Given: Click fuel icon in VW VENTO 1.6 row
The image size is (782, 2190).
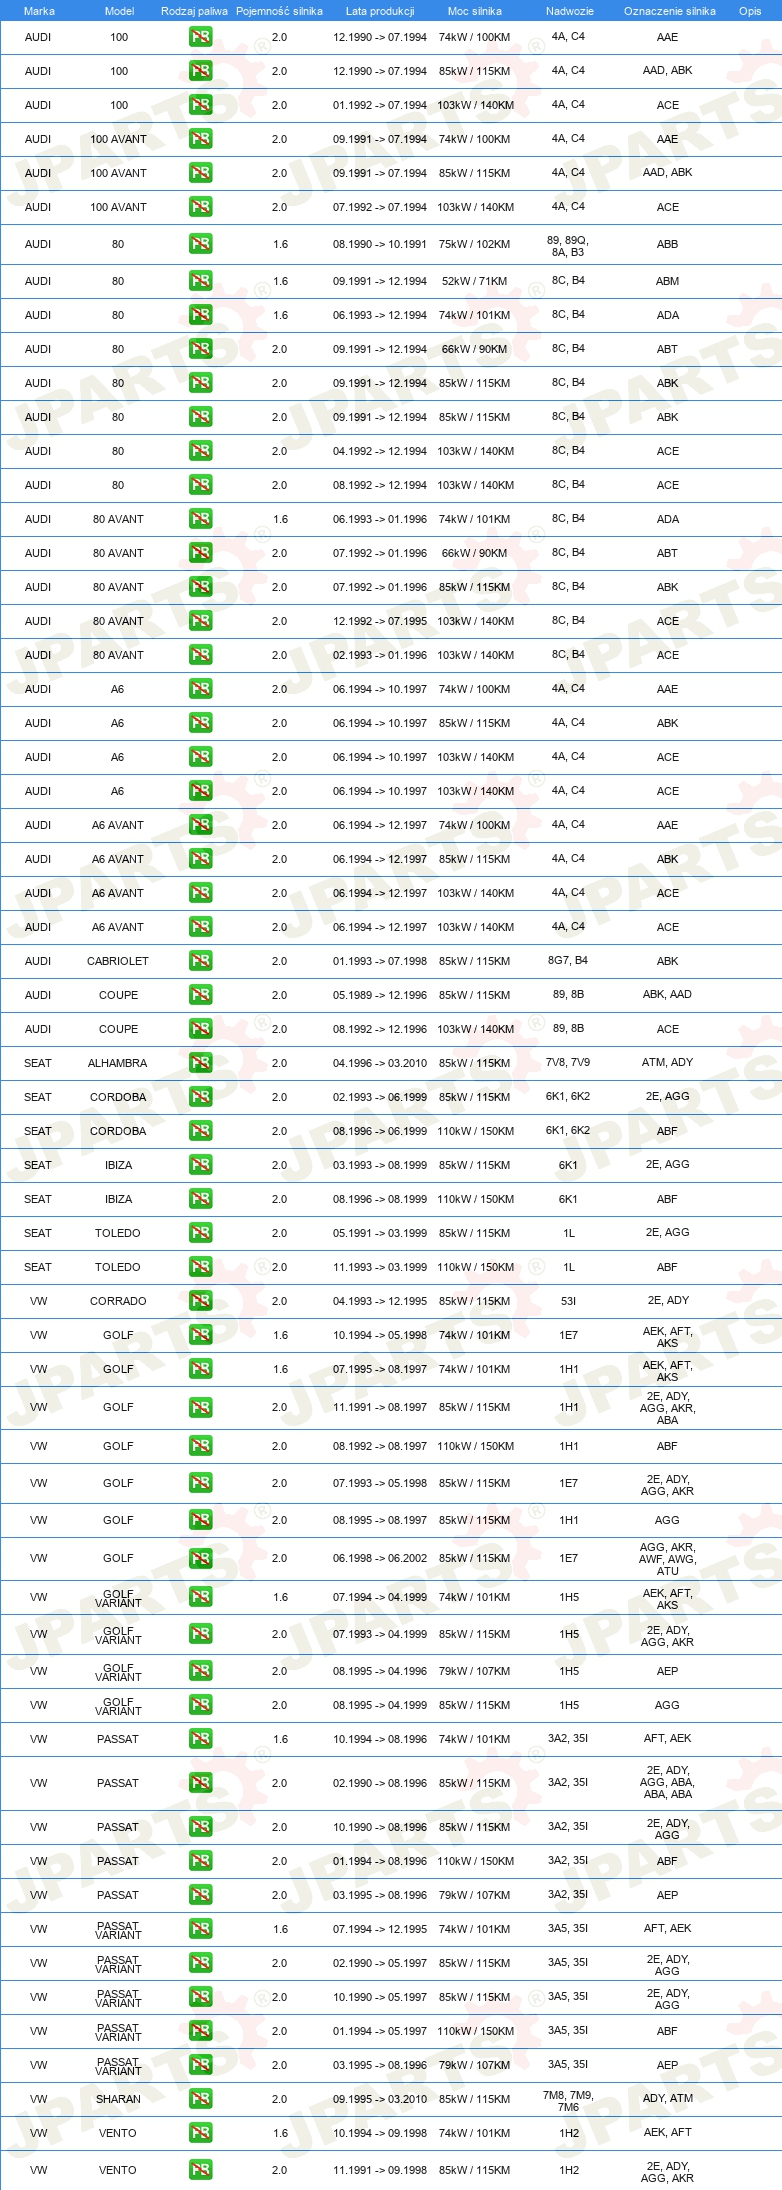Looking at the screenshot, I should (x=200, y=2133).
